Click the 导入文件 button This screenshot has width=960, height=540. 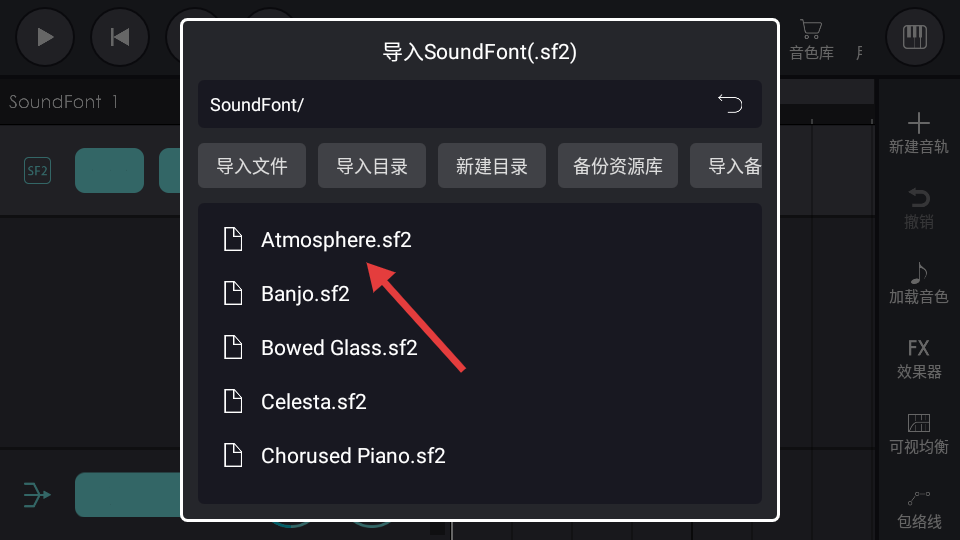[252, 166]
